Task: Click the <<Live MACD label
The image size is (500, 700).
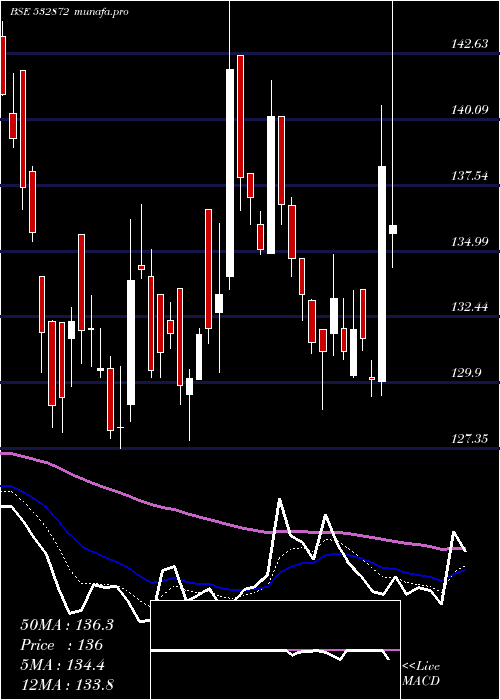Action: [x=421, y=673]
